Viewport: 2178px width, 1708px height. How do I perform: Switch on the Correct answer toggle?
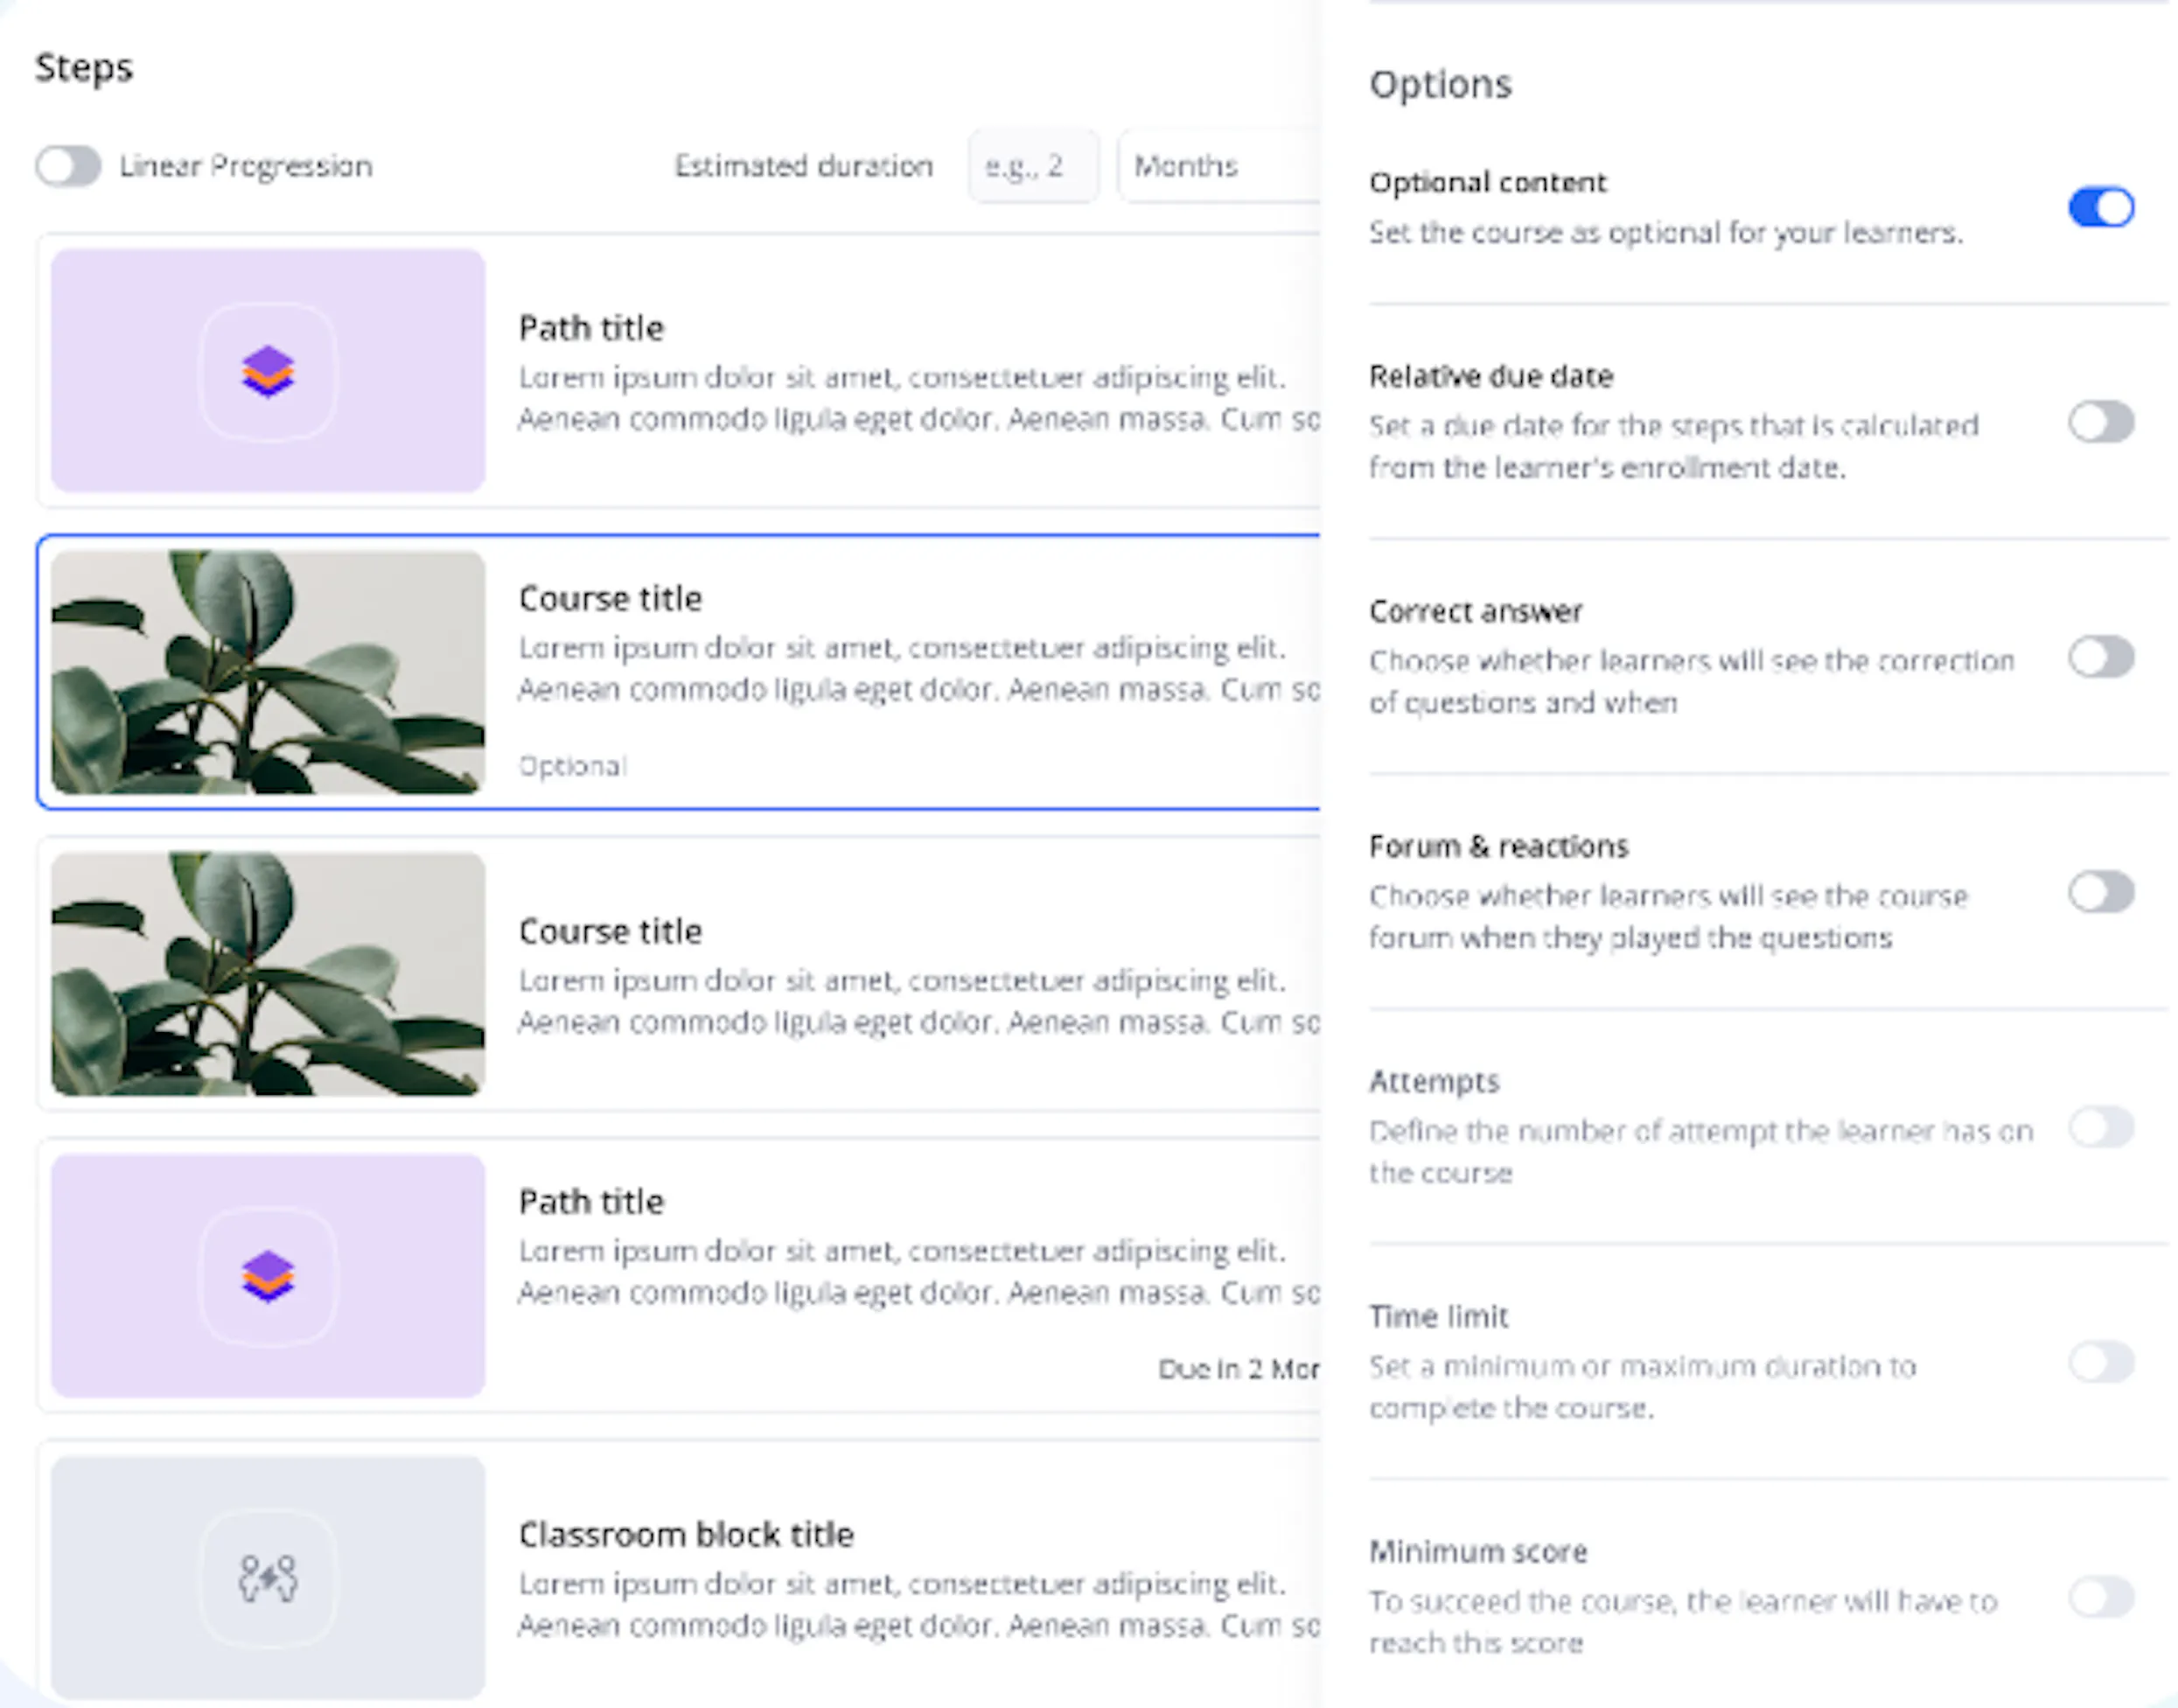coord(2101,657)
